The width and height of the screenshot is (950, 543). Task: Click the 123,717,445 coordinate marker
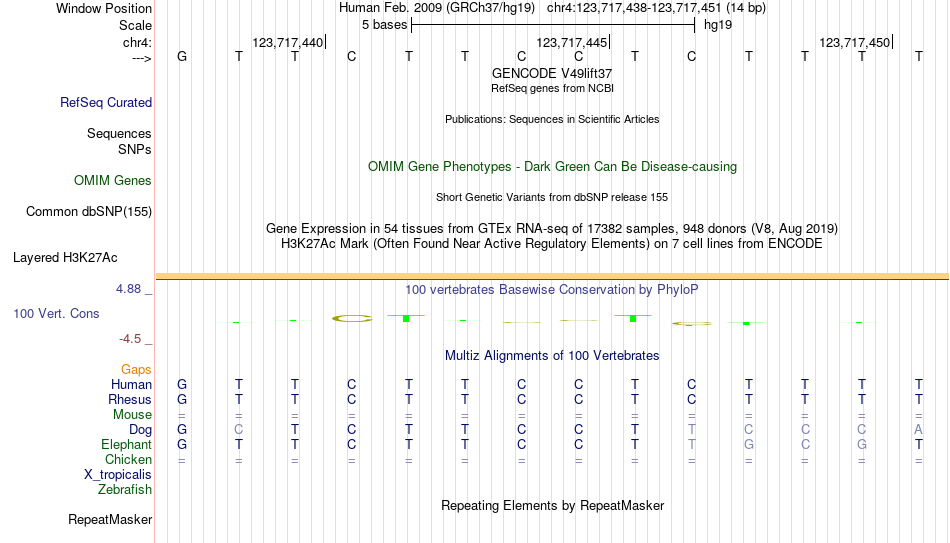[x=571, y=42]
